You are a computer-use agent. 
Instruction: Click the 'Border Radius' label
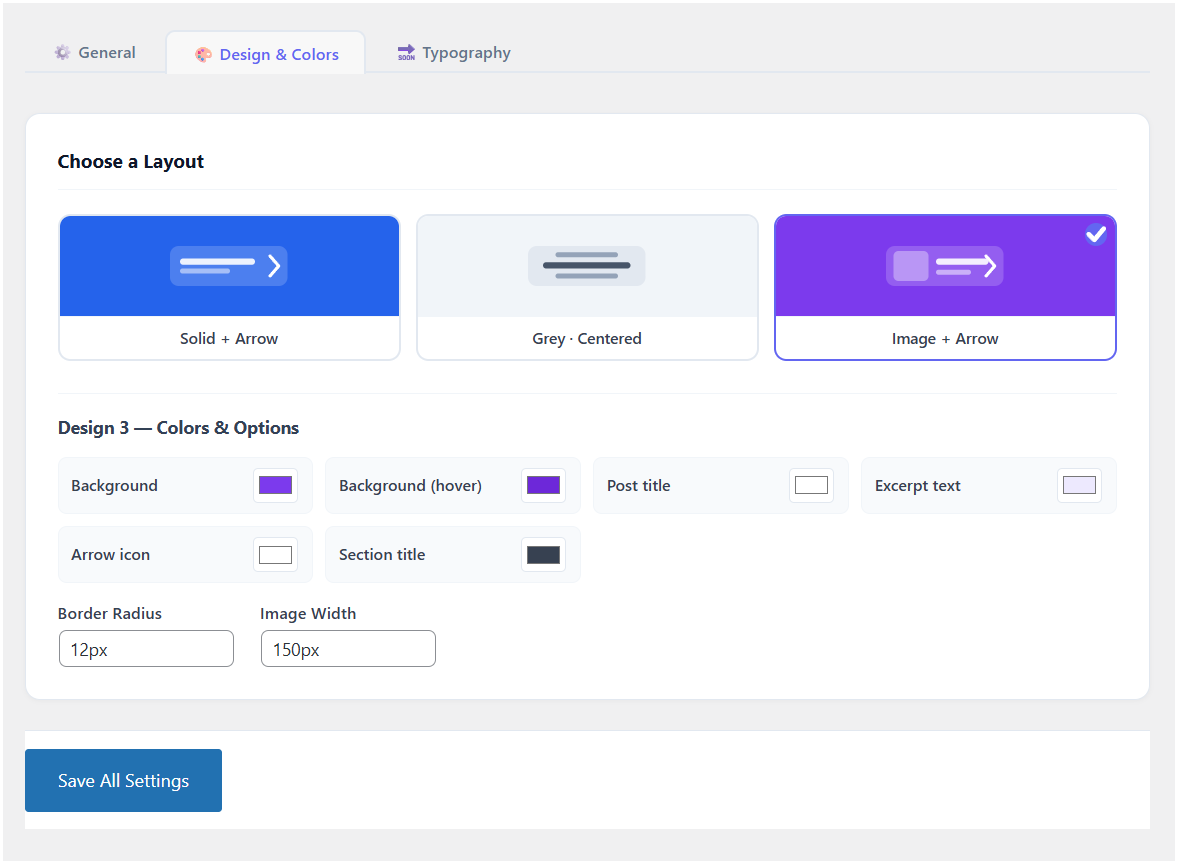(110, 614)
